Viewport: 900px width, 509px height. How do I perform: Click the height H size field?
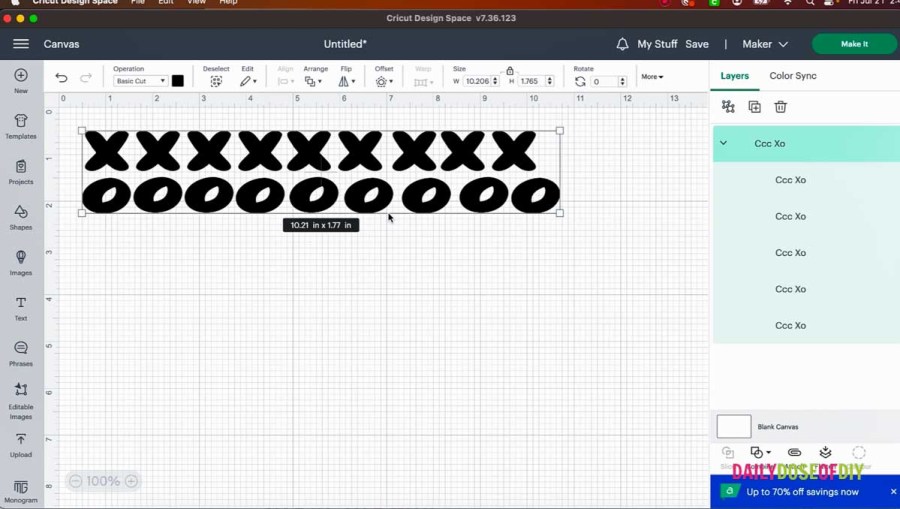click(531, 81)
